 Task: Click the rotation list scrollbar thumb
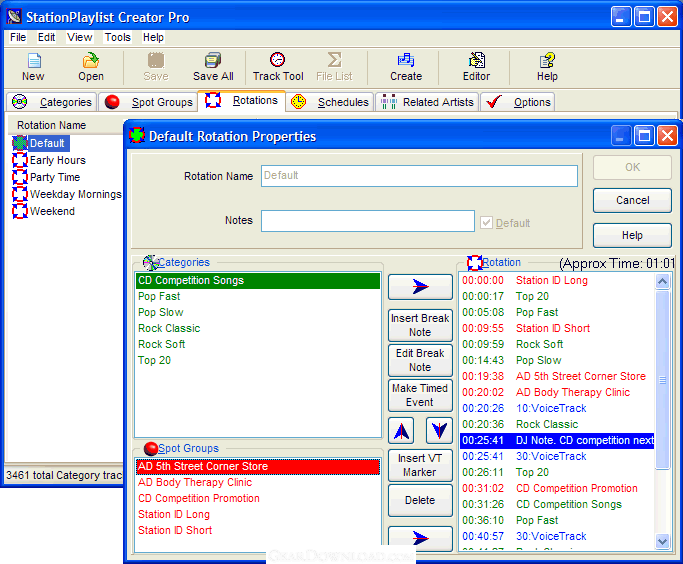coord(662,380)
